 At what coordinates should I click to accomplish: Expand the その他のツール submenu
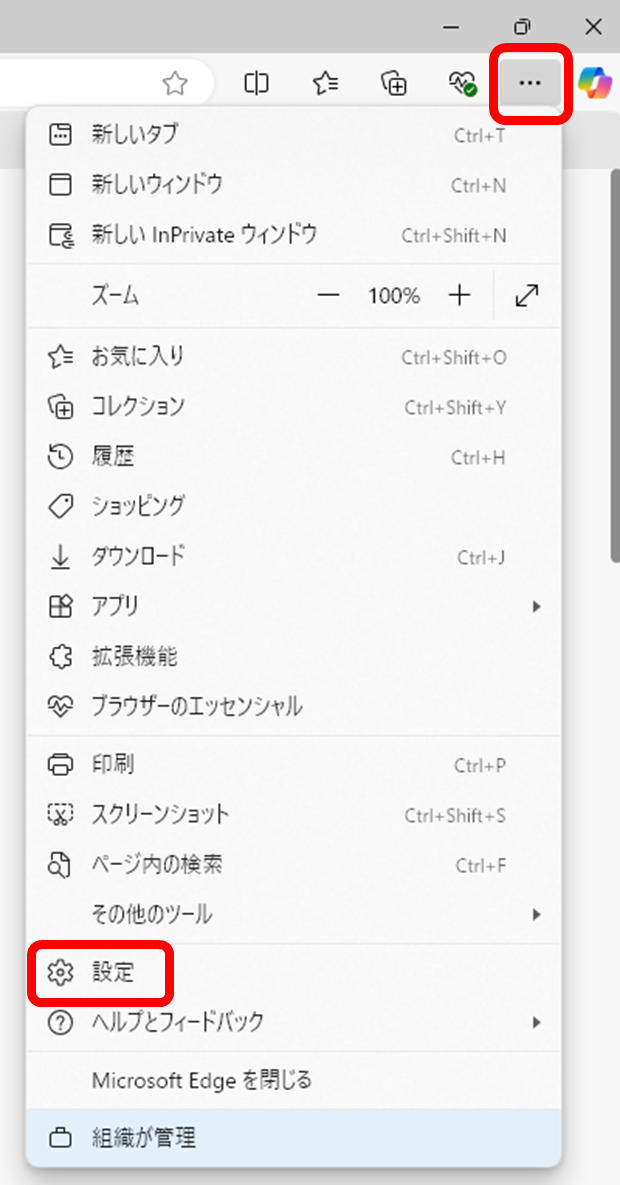coord(293,914)
